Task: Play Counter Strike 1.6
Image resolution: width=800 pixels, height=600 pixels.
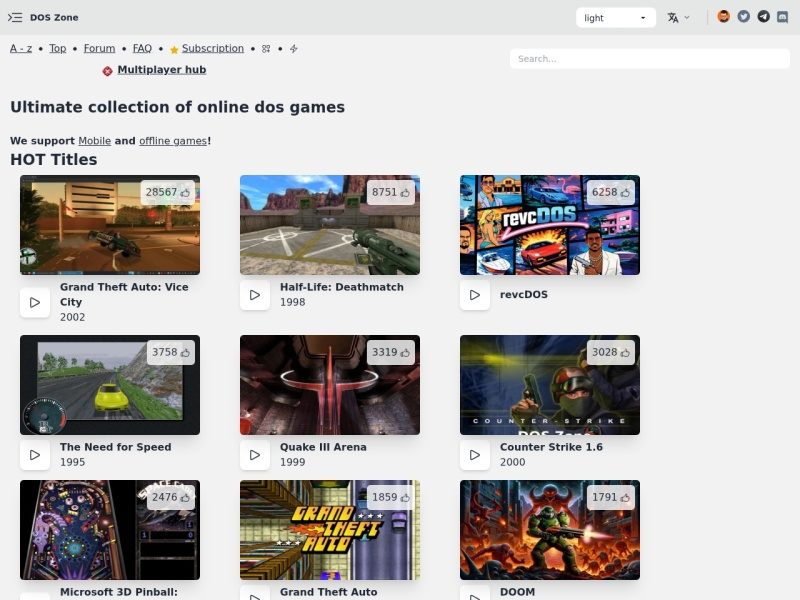Action: pyautogui.click(x=474, y=455)
